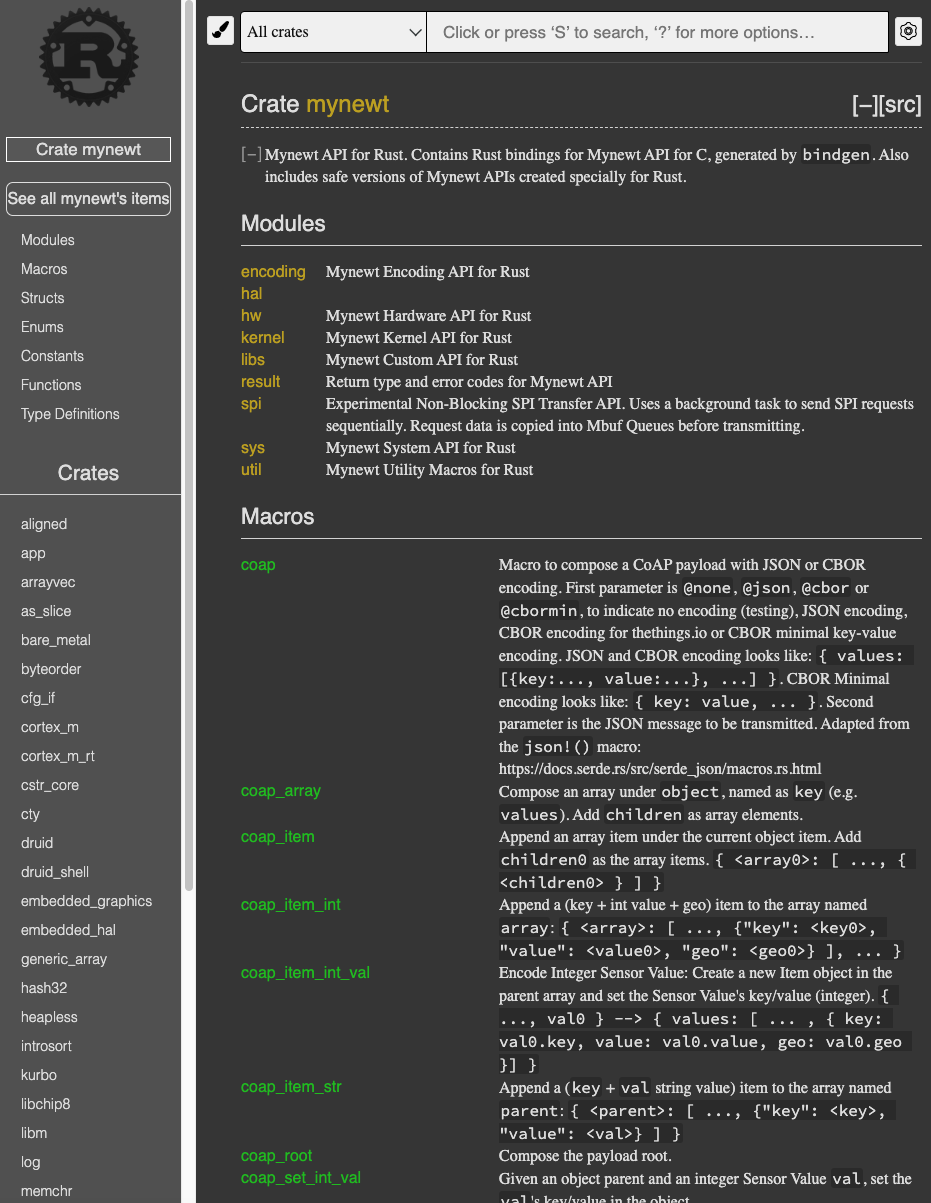
Task: Go to Macros section from sidebar
Action: point(44,269)
